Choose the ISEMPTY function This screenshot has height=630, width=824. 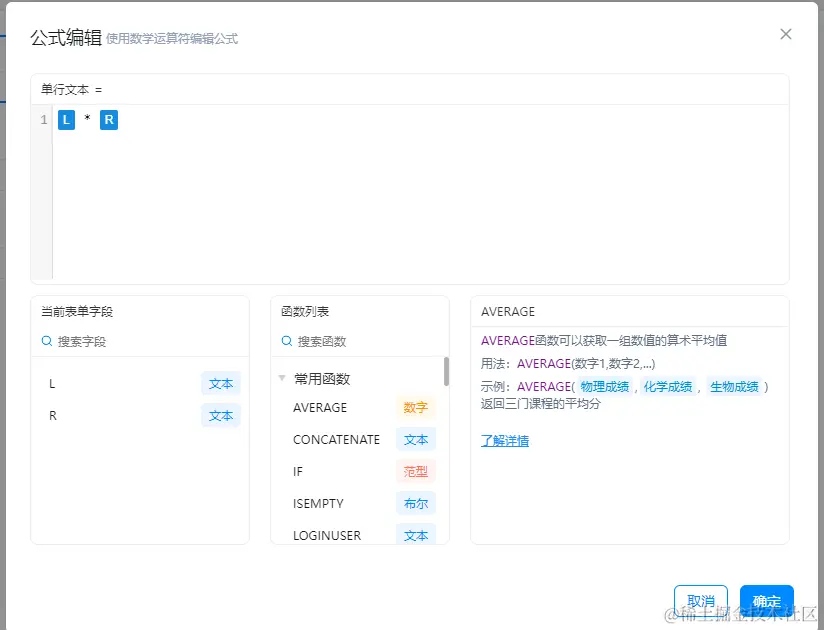318,504
